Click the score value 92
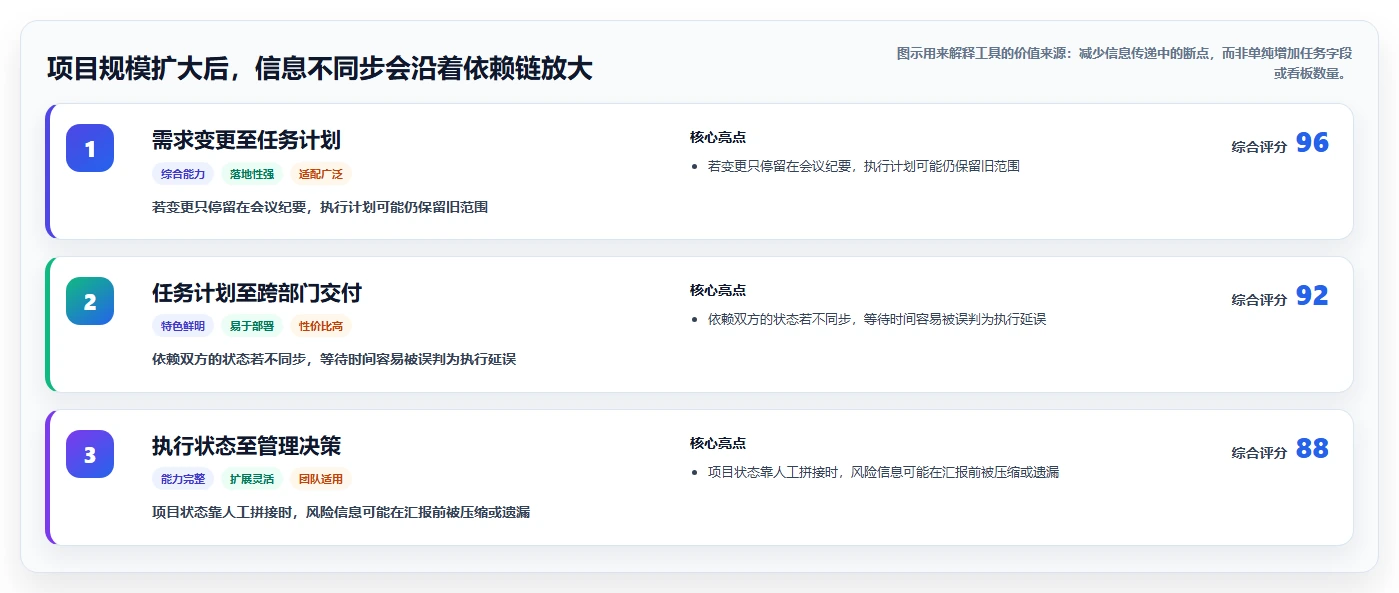 [1312, 296]
